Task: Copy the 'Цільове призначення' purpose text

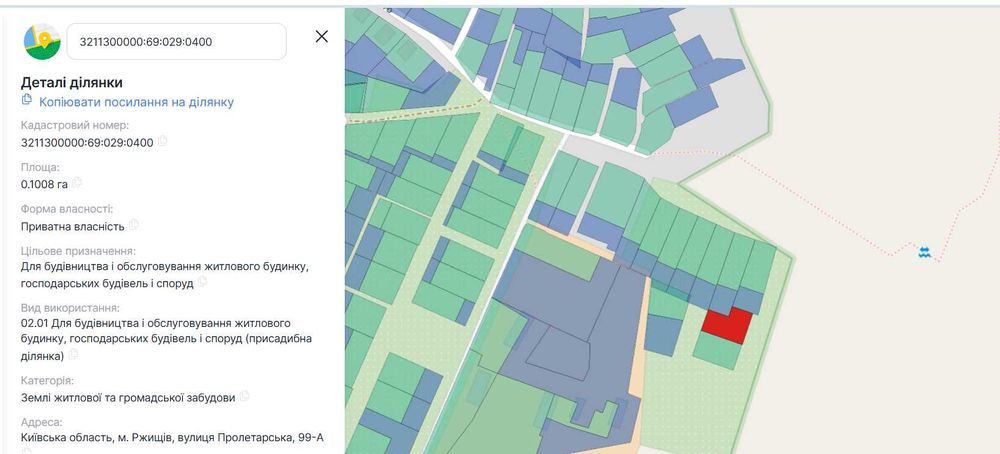Action: pyautogui.click(x=203, y=282)
